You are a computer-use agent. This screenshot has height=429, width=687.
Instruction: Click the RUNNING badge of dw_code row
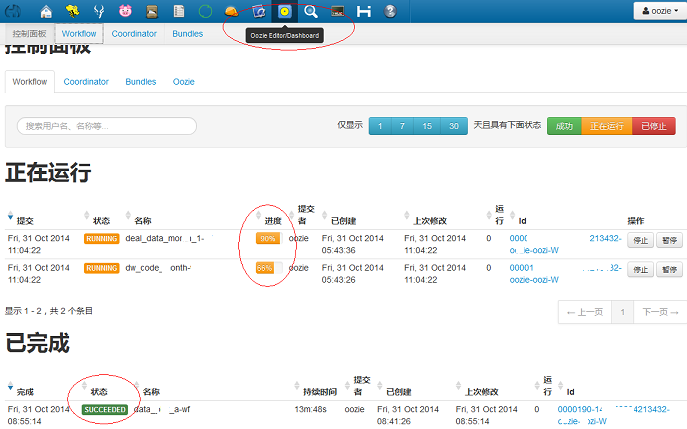[x=102, y=268]
